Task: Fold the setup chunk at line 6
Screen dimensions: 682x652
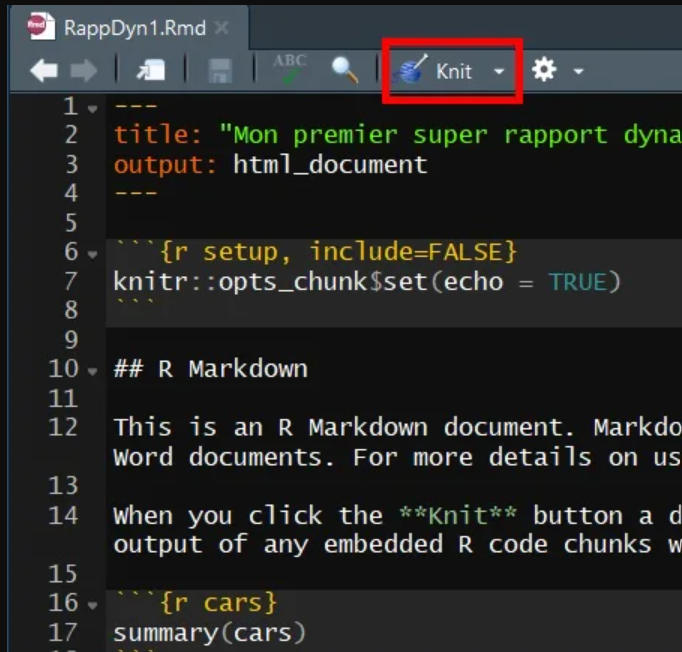Action: [93, 252]
